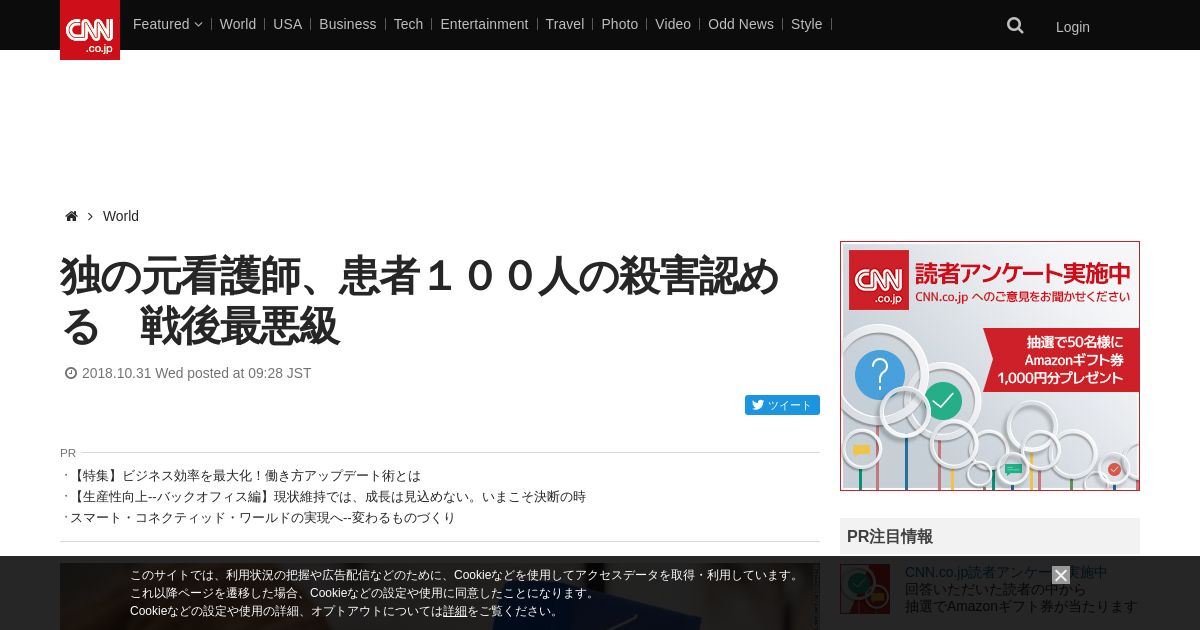Close the cookie notice banner
This screenshot has width=1200, height=630.
[1061, 575]
